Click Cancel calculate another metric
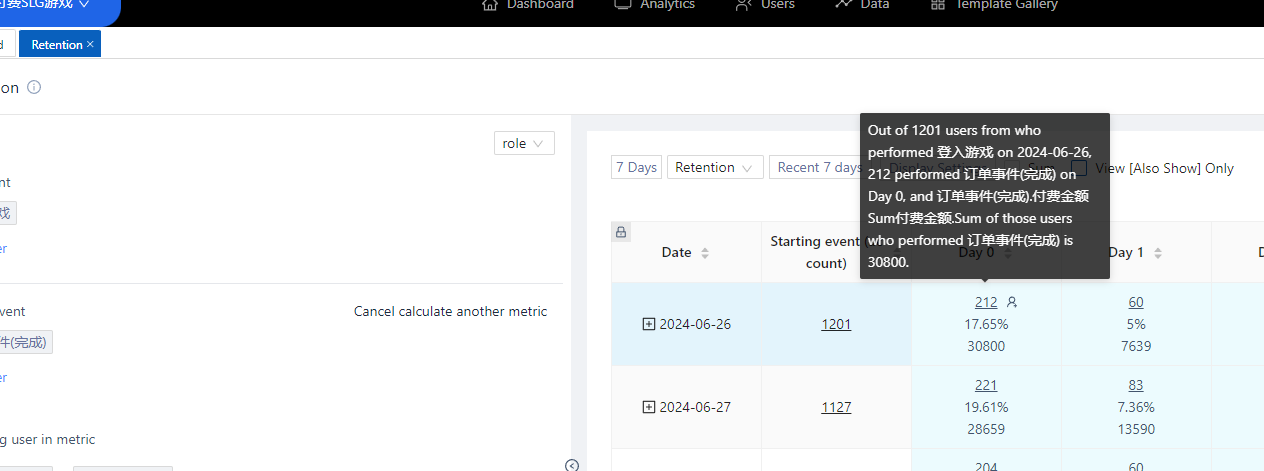Viewport: 1264px width, 471px height. [x=450, y=311]
